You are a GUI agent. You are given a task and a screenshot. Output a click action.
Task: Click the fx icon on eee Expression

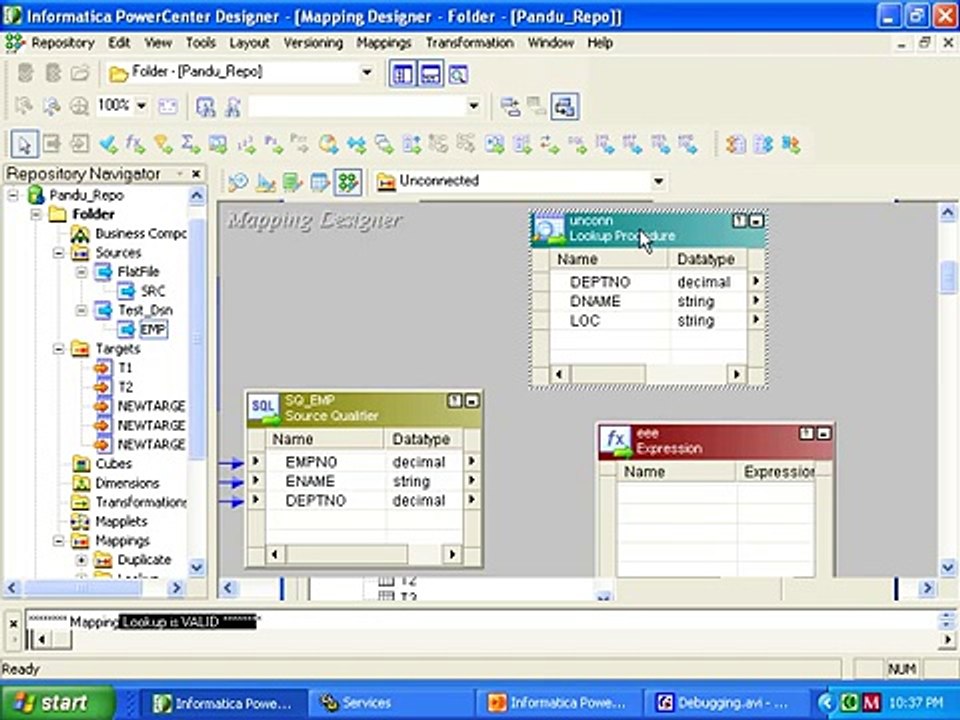pos(617,442)
